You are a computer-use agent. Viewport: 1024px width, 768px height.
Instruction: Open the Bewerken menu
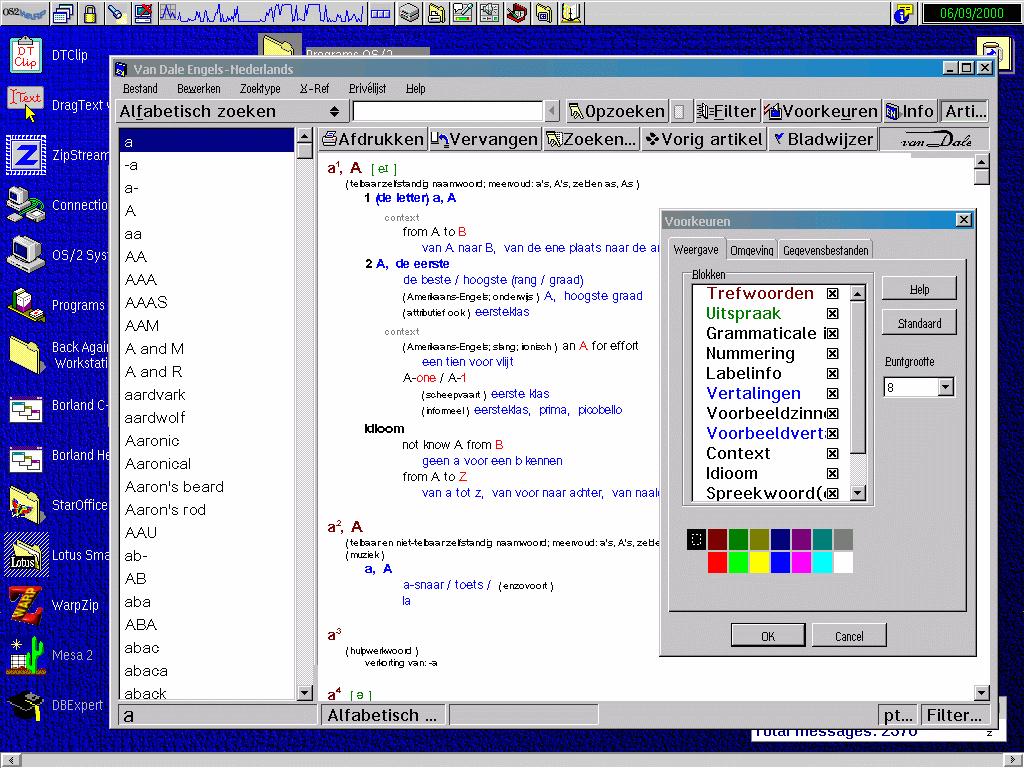click(x=199, y=89)
